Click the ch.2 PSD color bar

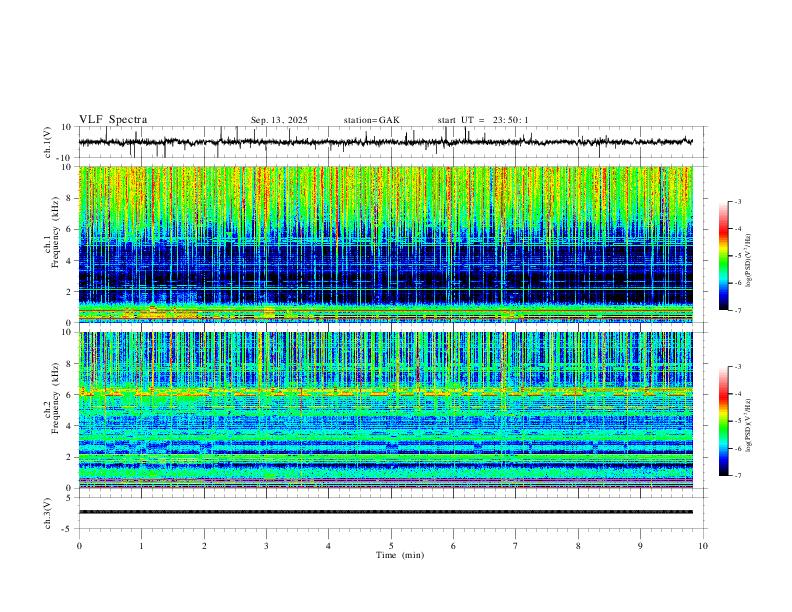pyautogui.click(x=724, y=421)
